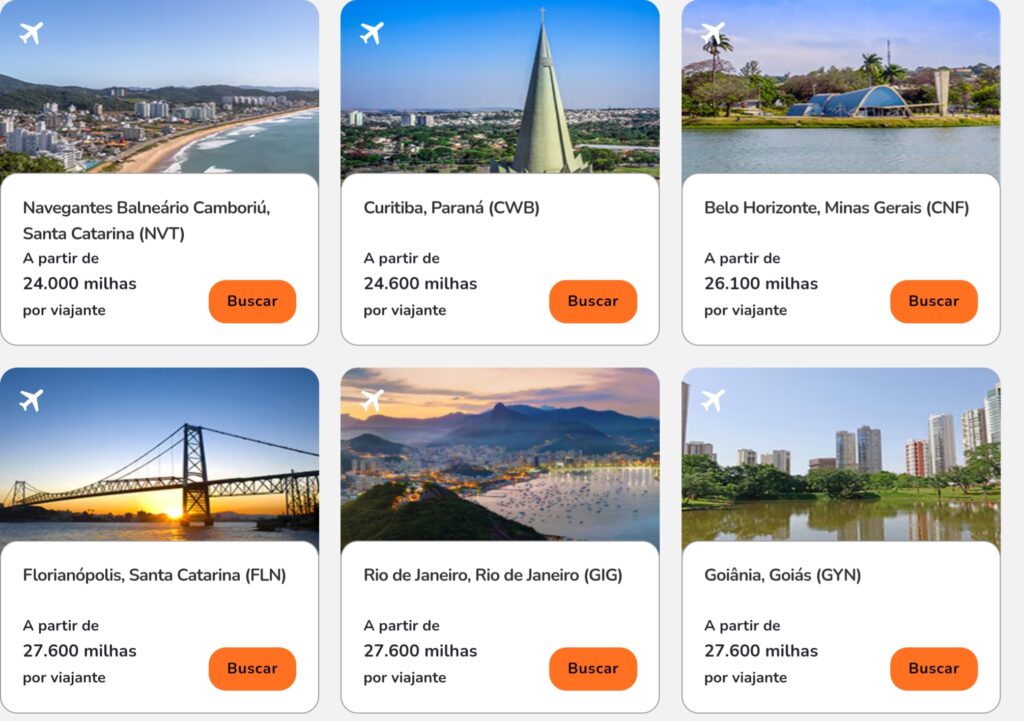
Task: Hit Buscar for Rio de Janeiro
Action: coord(593,669)
